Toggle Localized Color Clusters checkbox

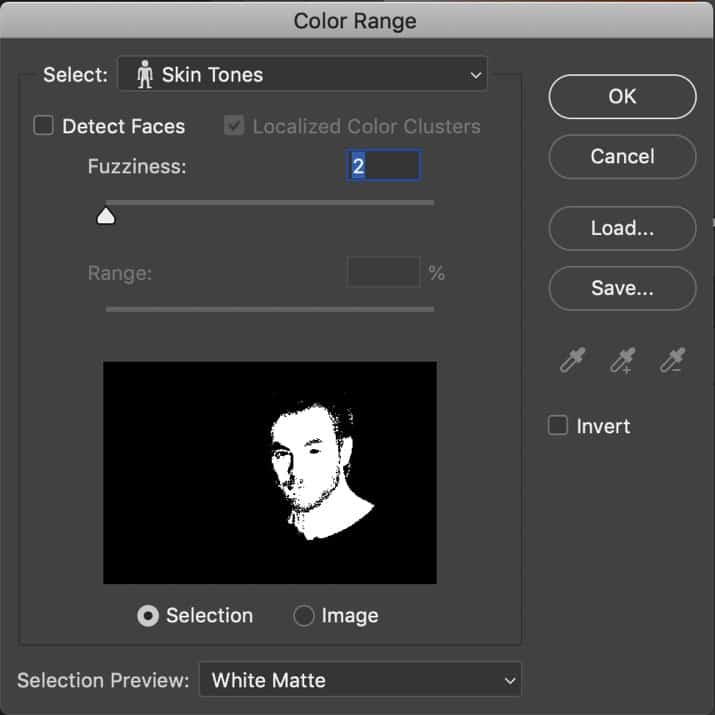(234, 125)
